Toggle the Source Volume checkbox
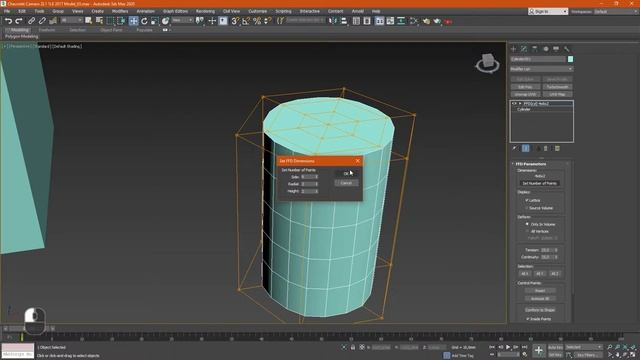640x360 pixels. [527, 208]
